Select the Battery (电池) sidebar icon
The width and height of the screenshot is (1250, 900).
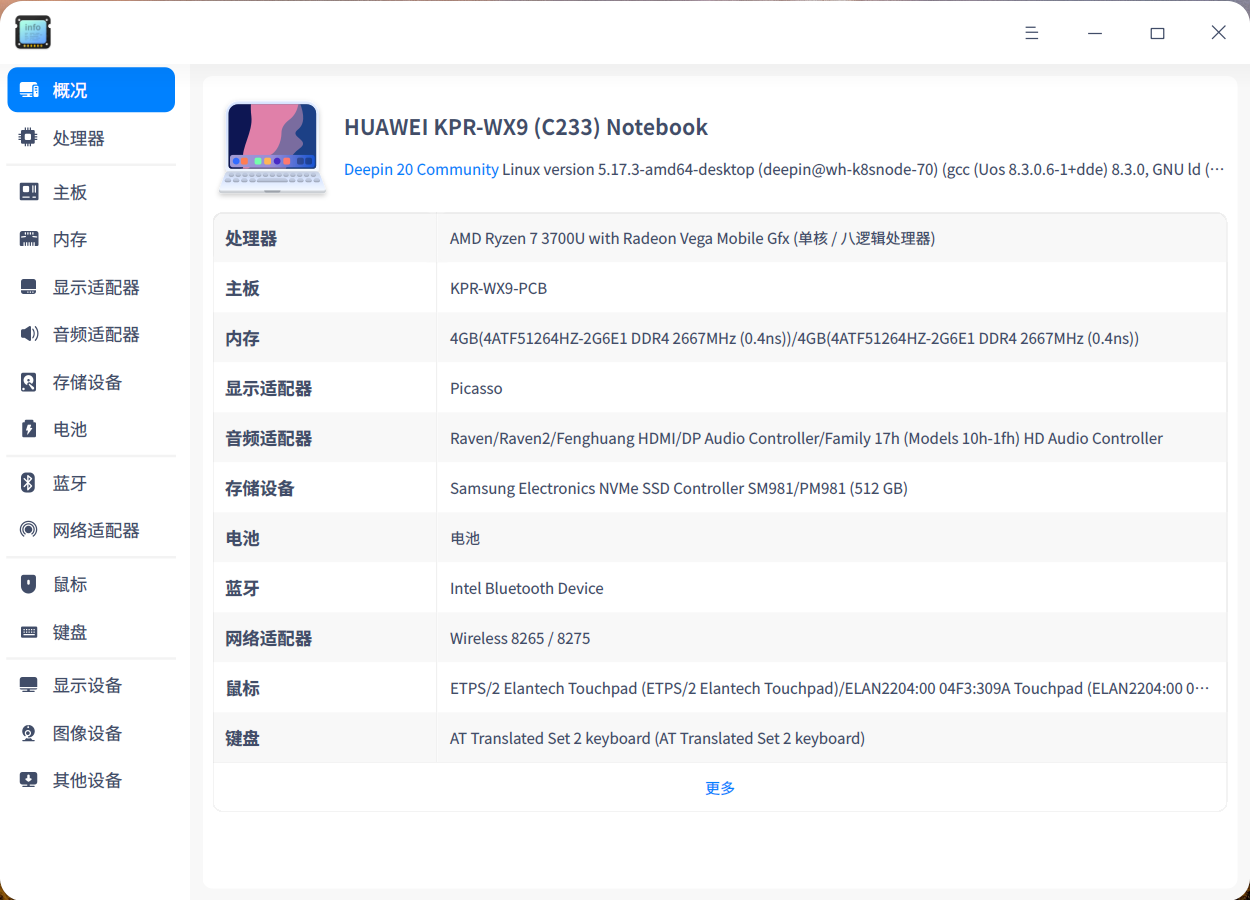tap(28, 429)
